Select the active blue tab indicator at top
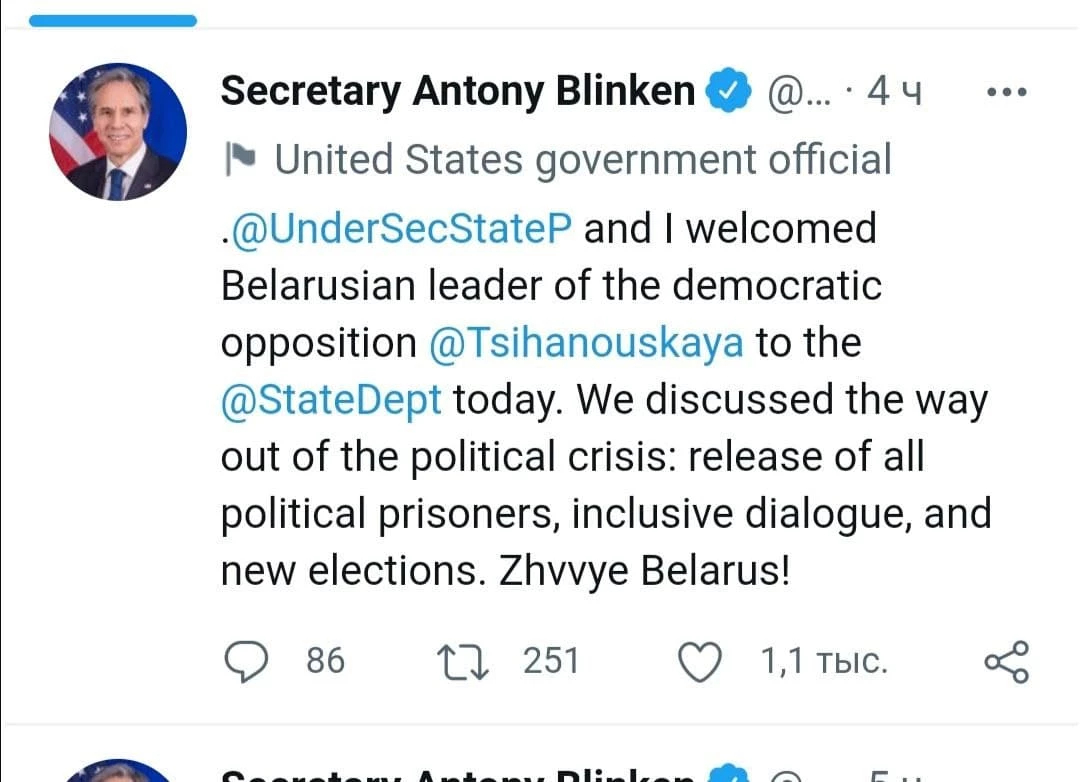Screen dimensions: 1080x782 click(113, 21)
